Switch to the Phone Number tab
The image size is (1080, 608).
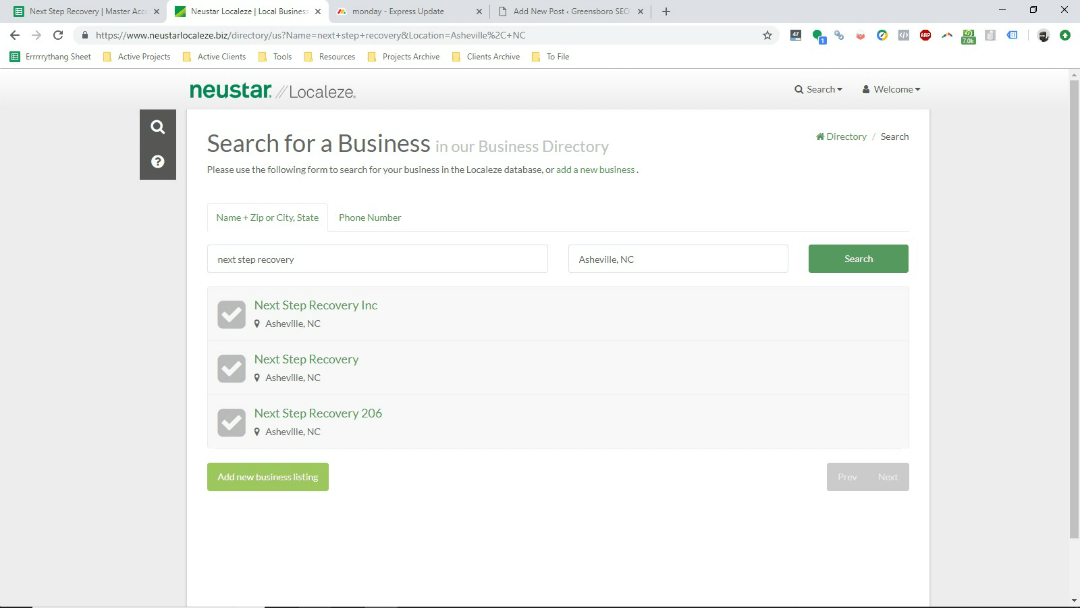(369, 217)
